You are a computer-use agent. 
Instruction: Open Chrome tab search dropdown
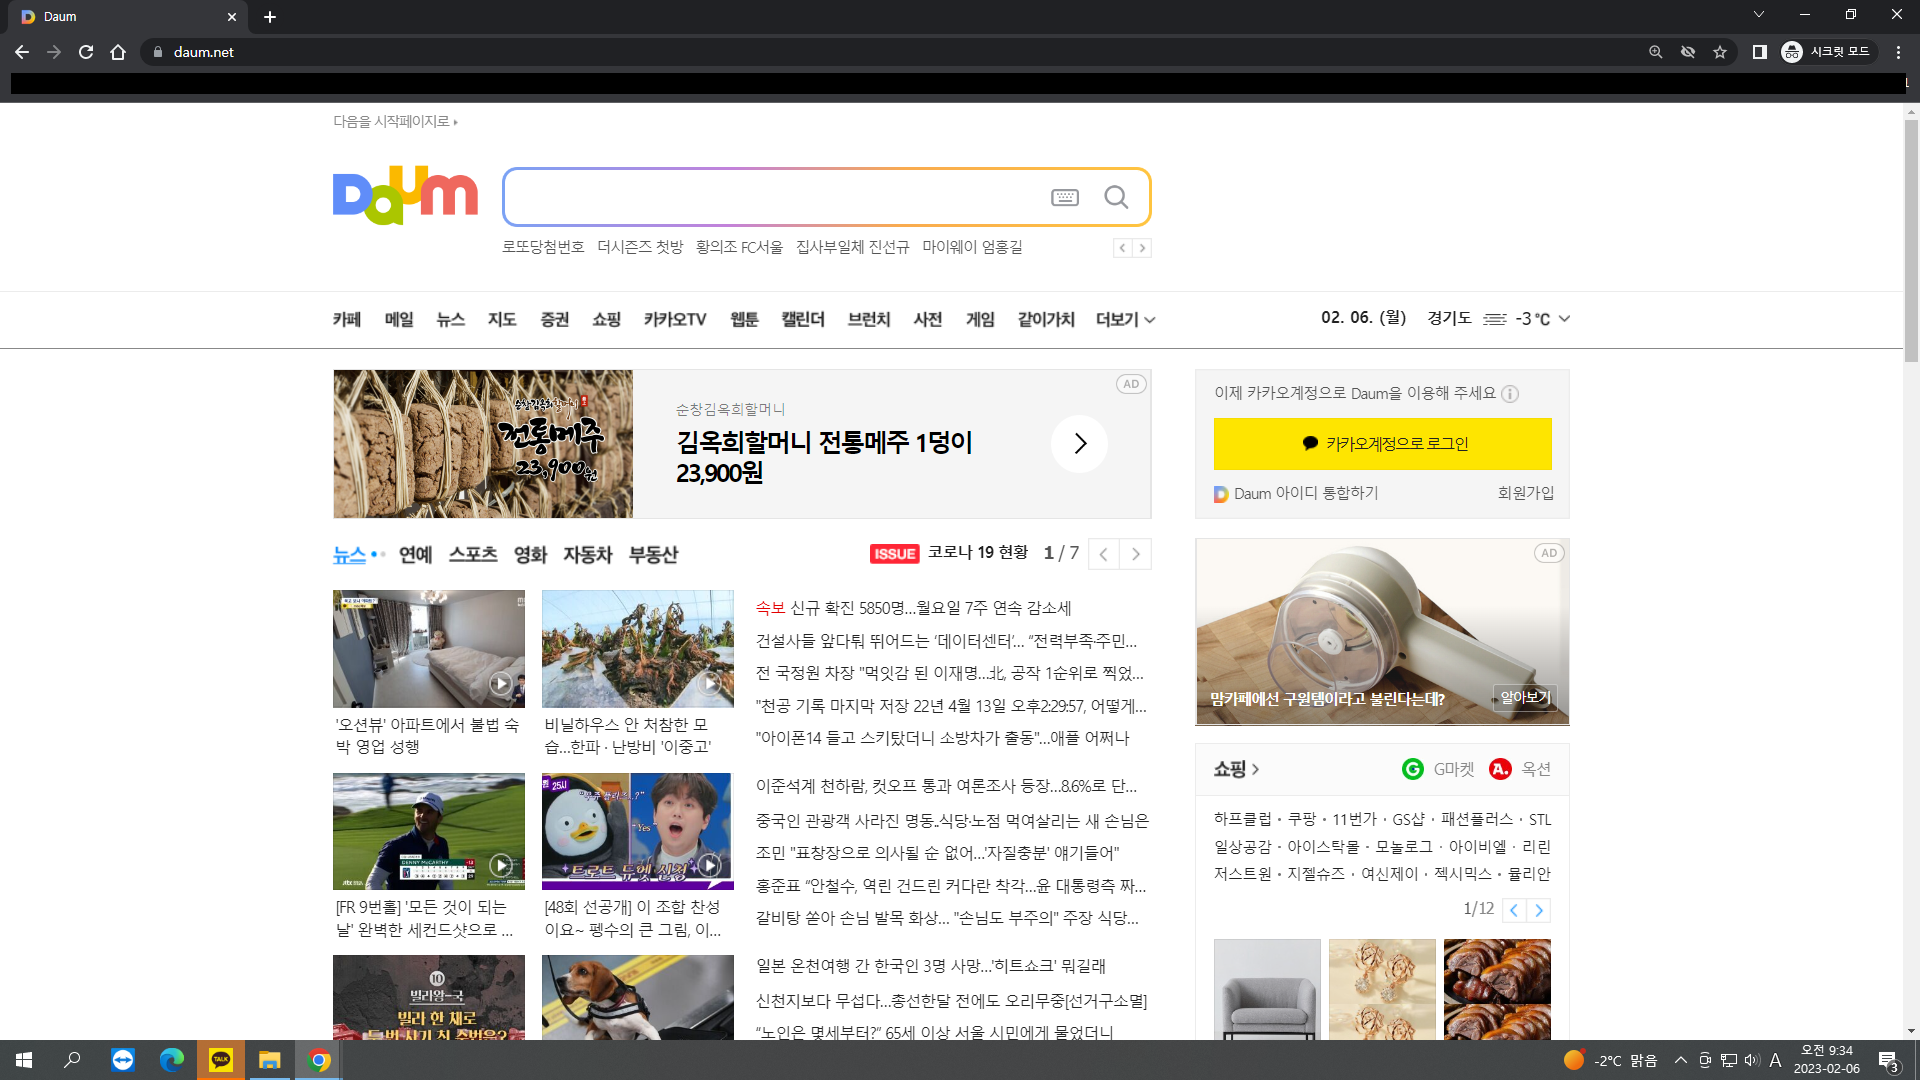pos(1759,15)
